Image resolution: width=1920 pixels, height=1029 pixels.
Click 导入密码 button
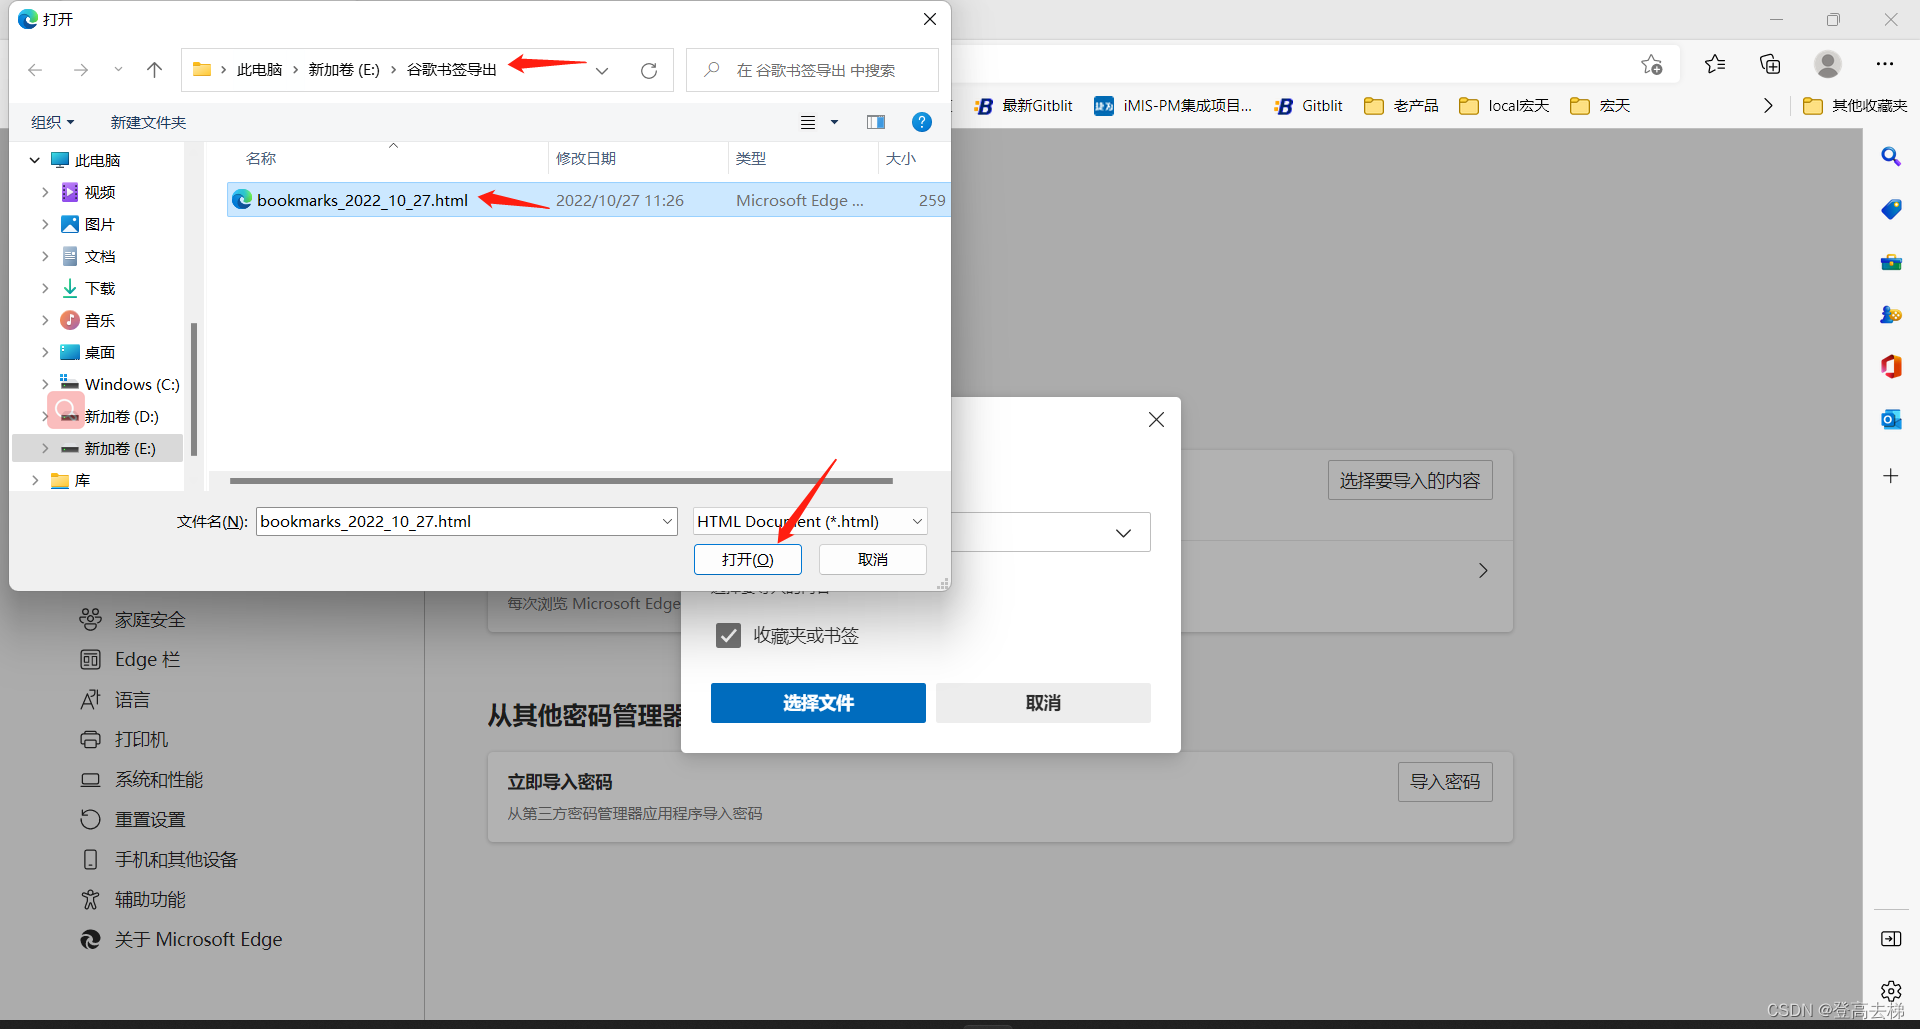click(1445, 781)
